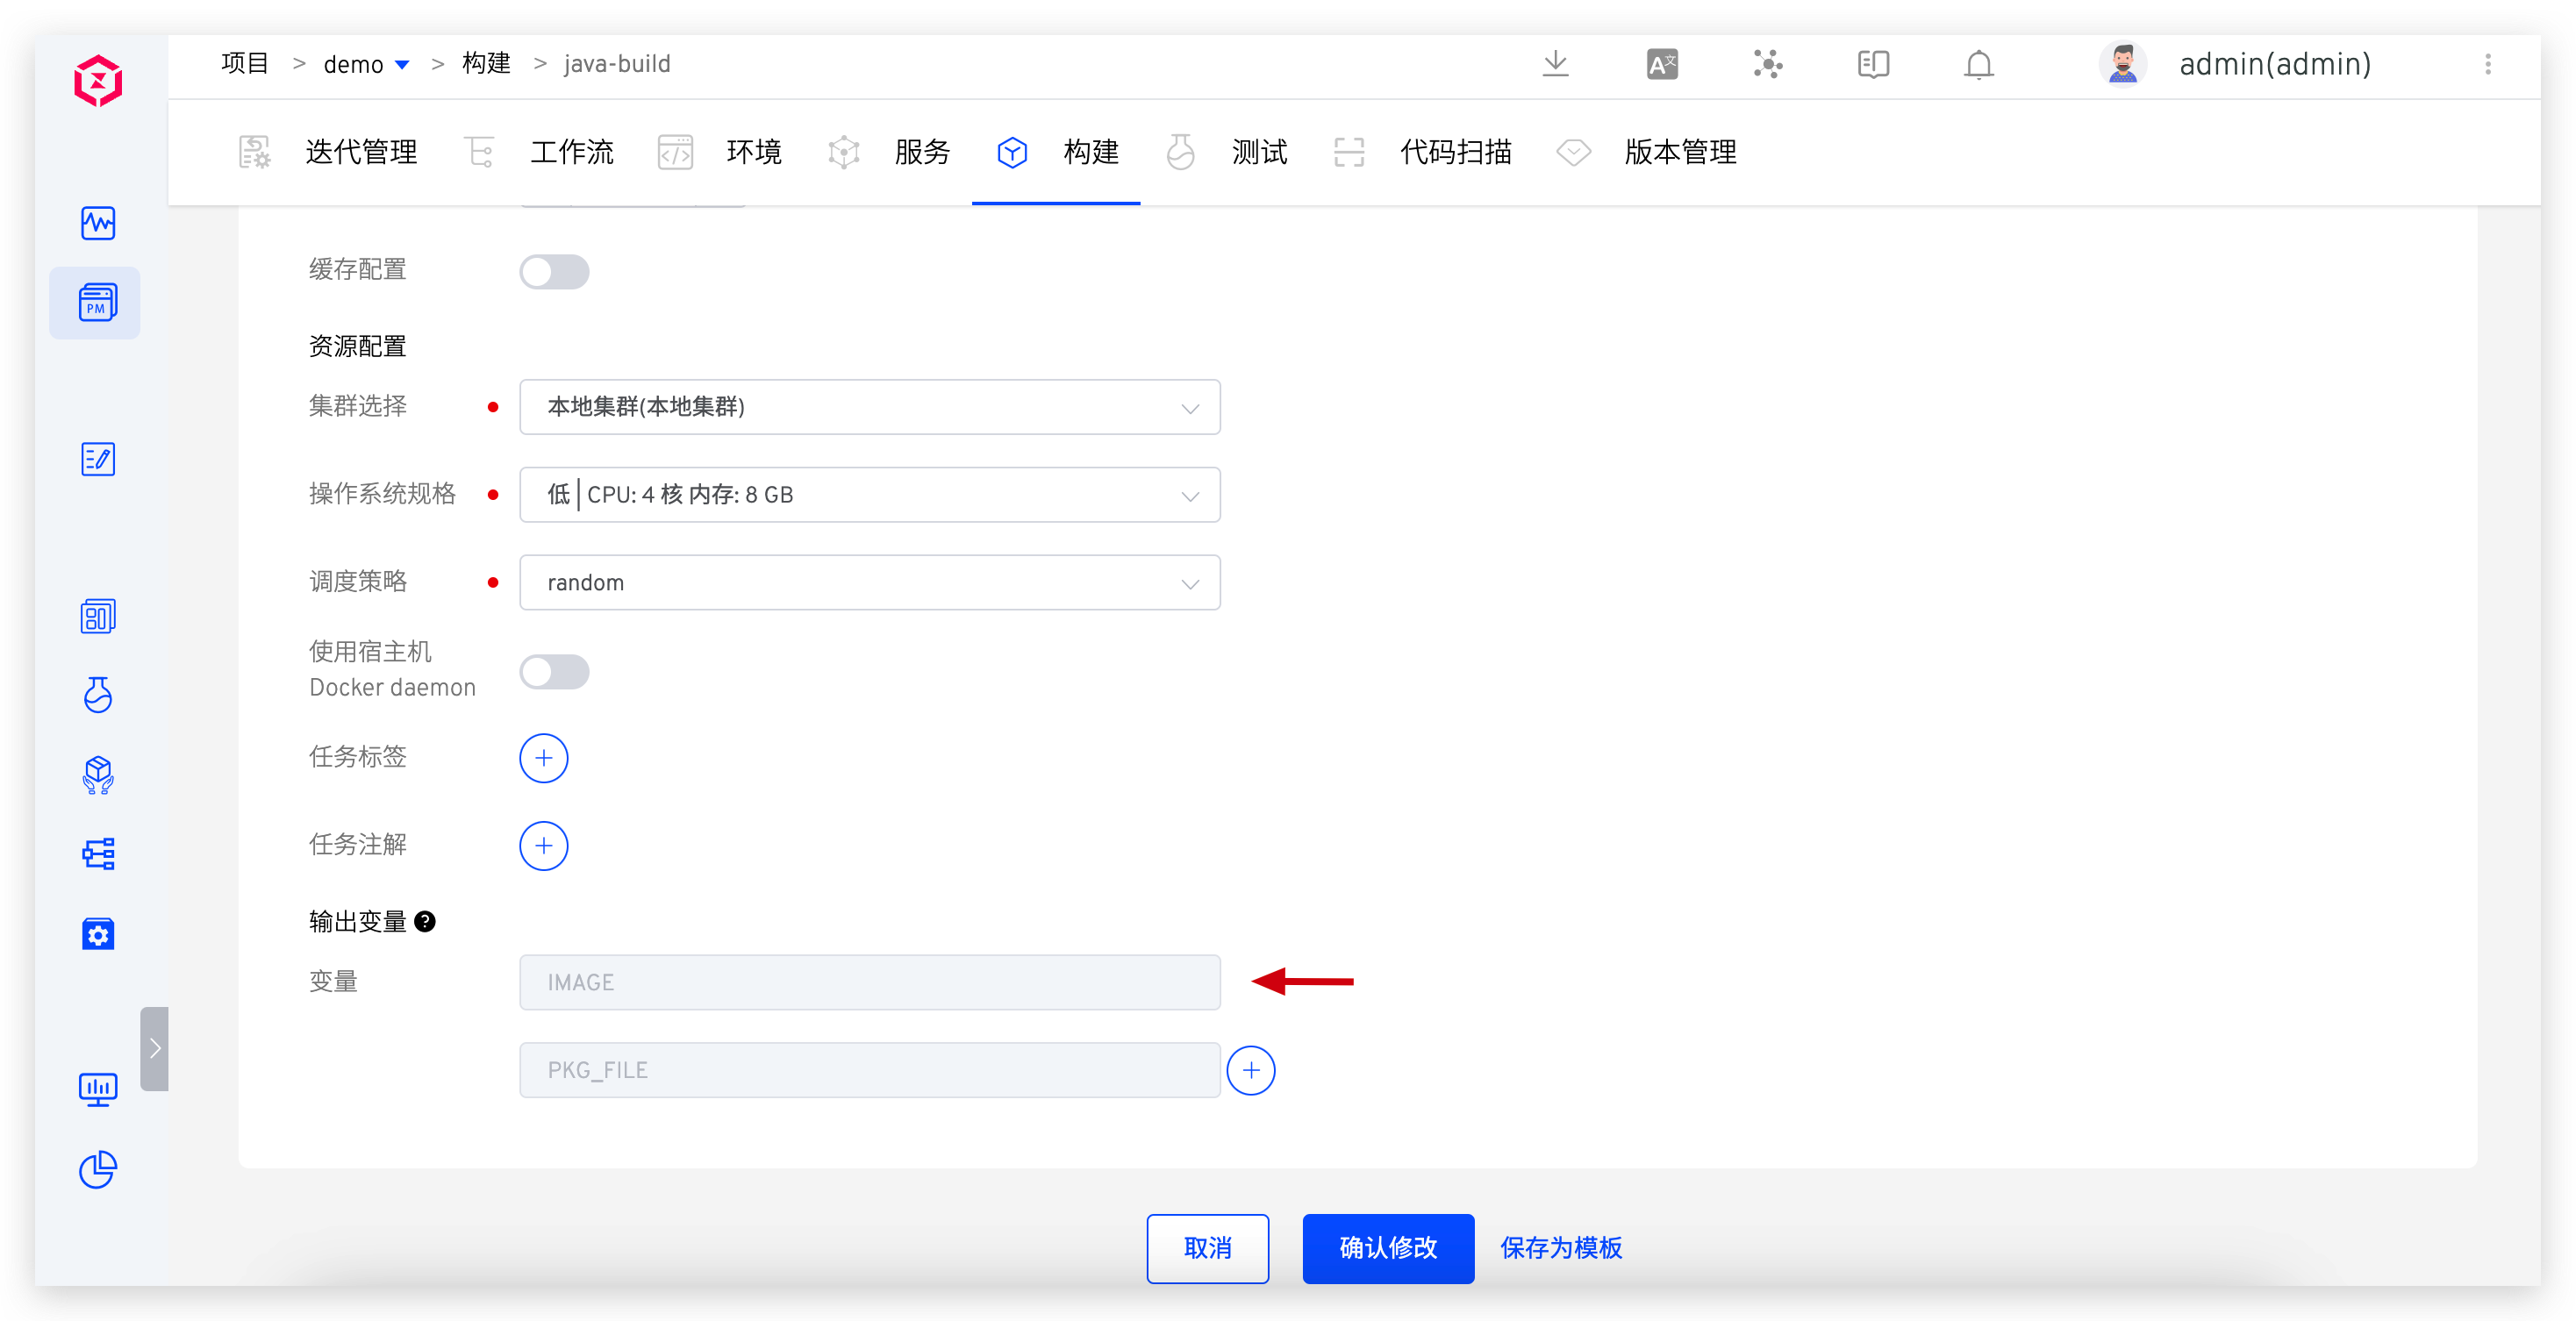Open notifications bell
This screenshot has width=2576, height=1321.
(x=1978, y=64)
